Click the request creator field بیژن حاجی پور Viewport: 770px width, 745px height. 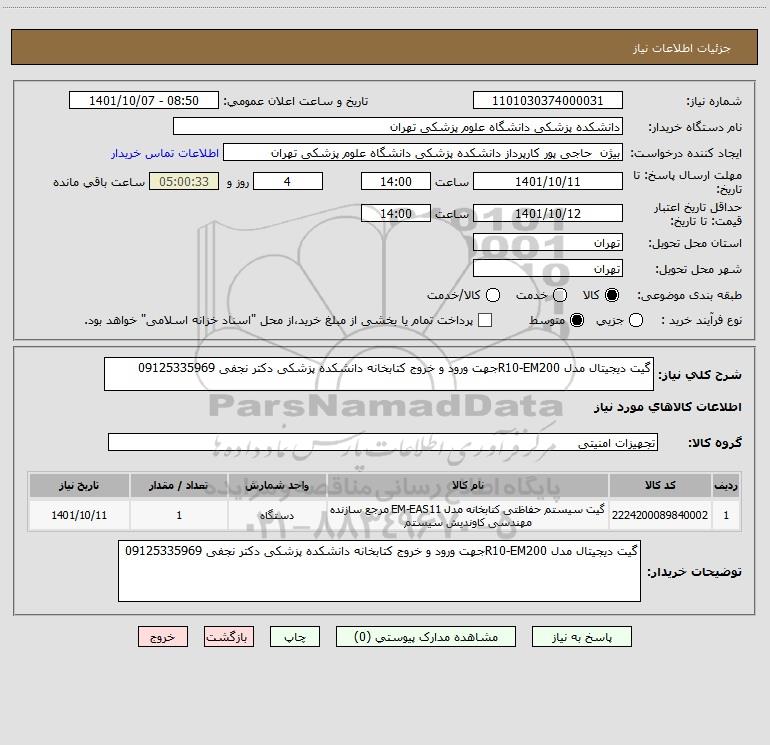point(423,153)
